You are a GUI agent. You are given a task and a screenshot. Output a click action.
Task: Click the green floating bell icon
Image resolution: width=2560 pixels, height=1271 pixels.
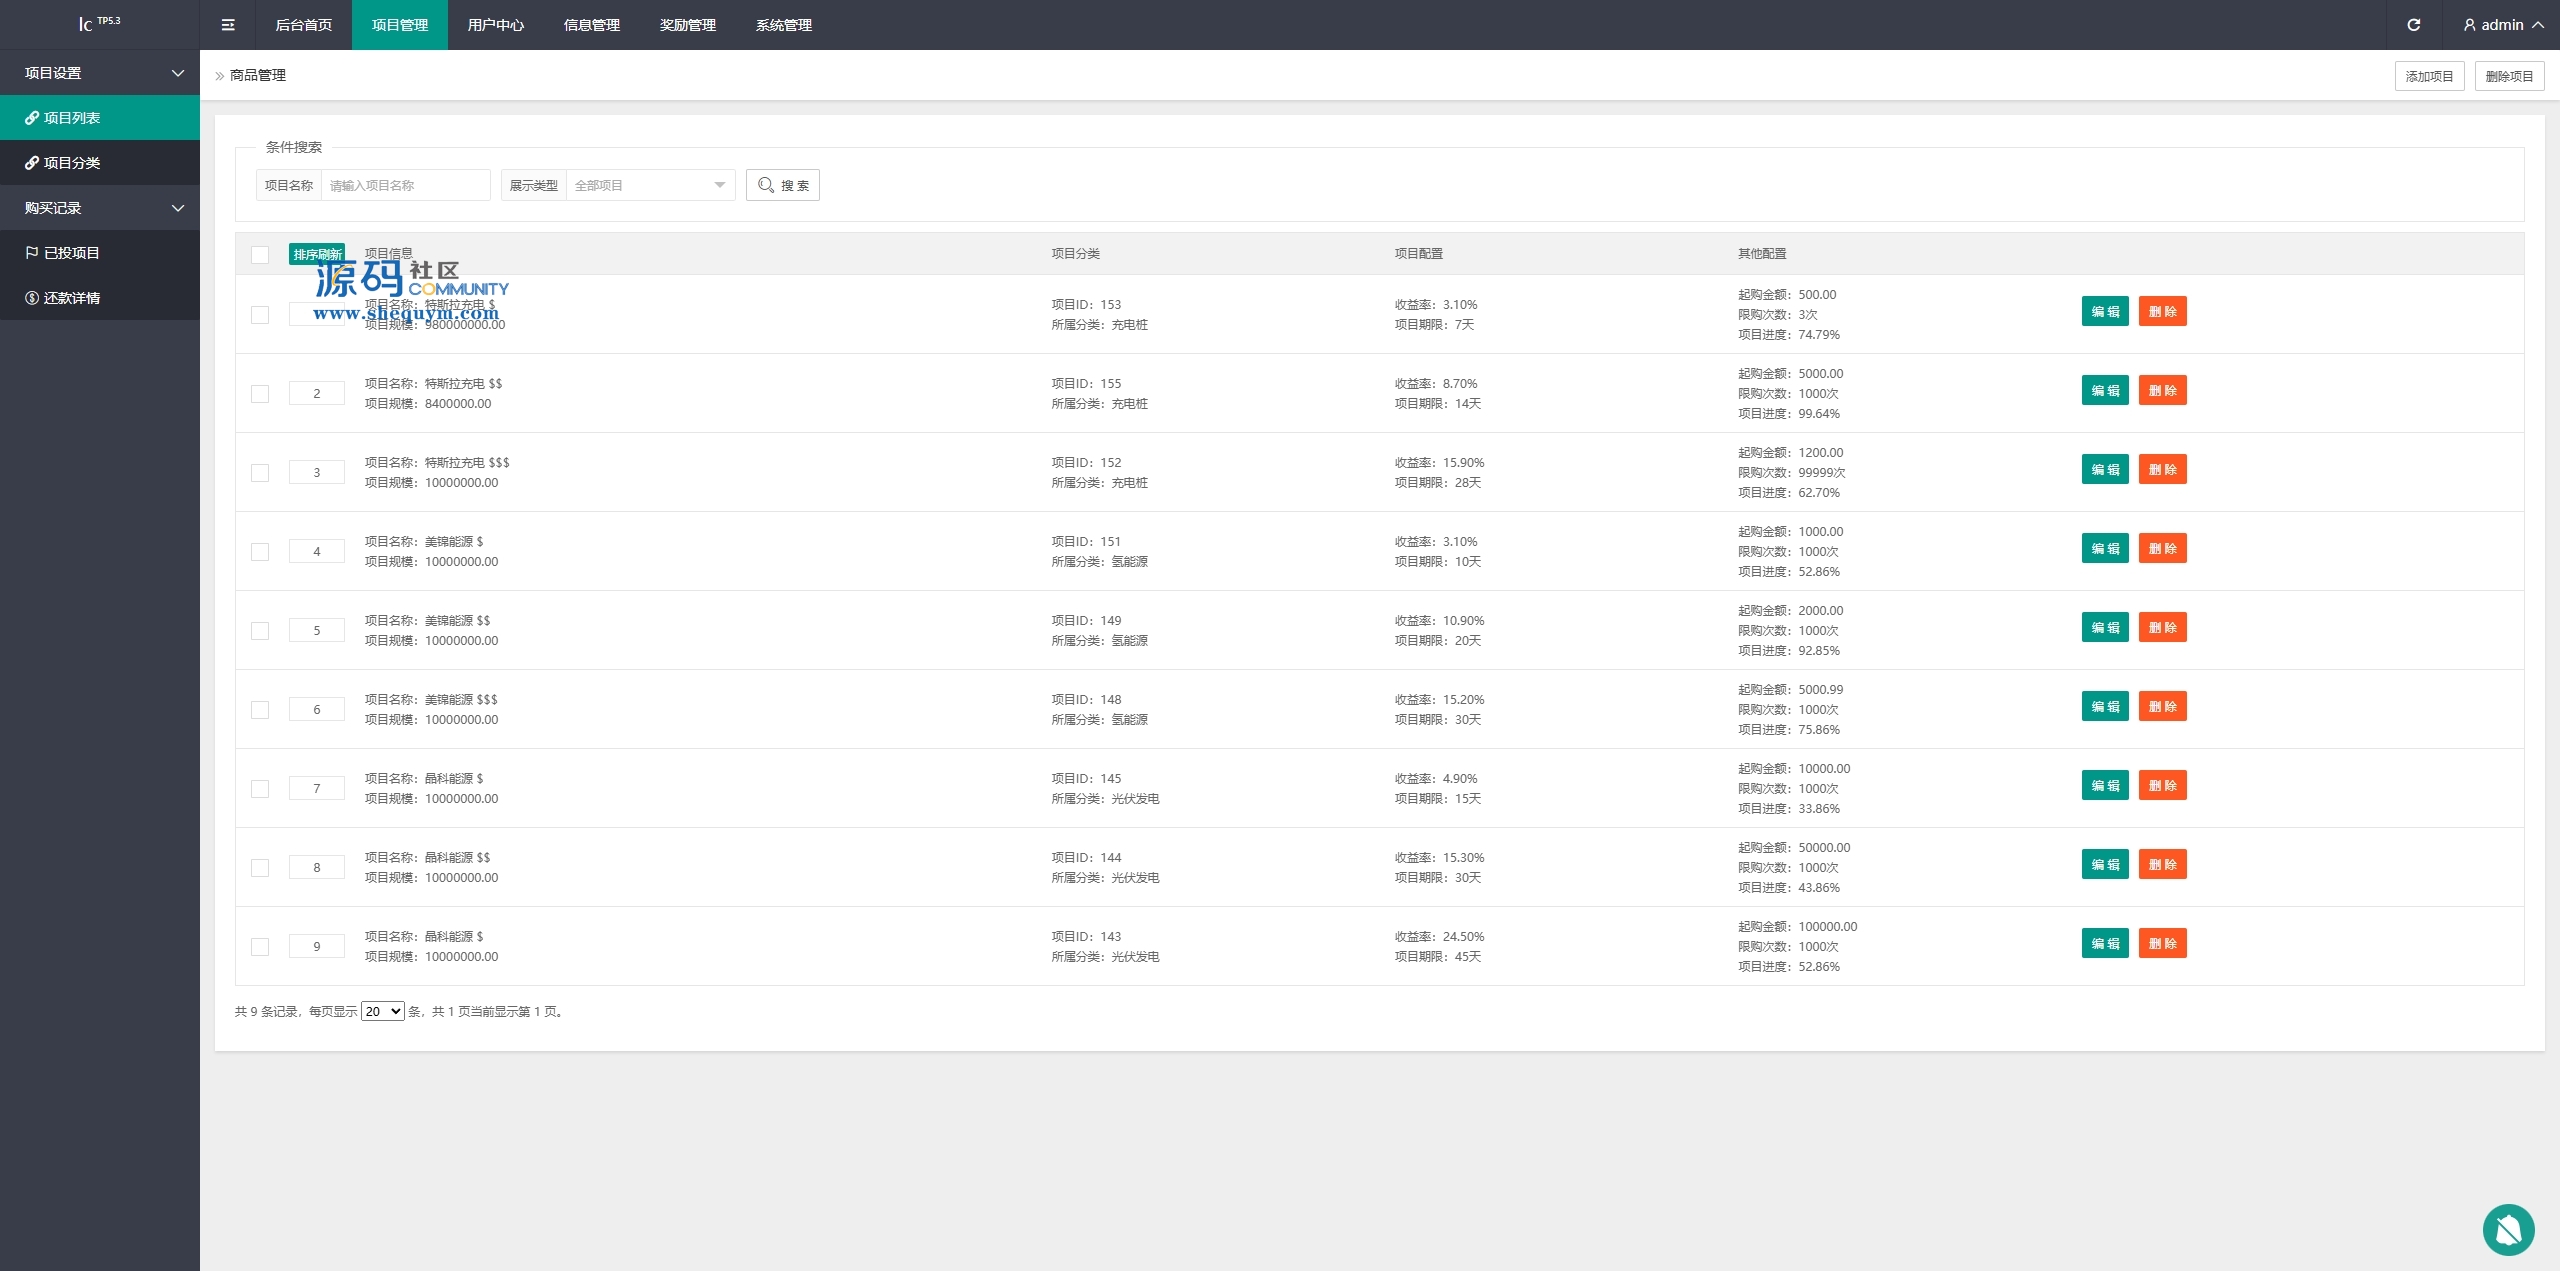click(x=2508, y=1229)
